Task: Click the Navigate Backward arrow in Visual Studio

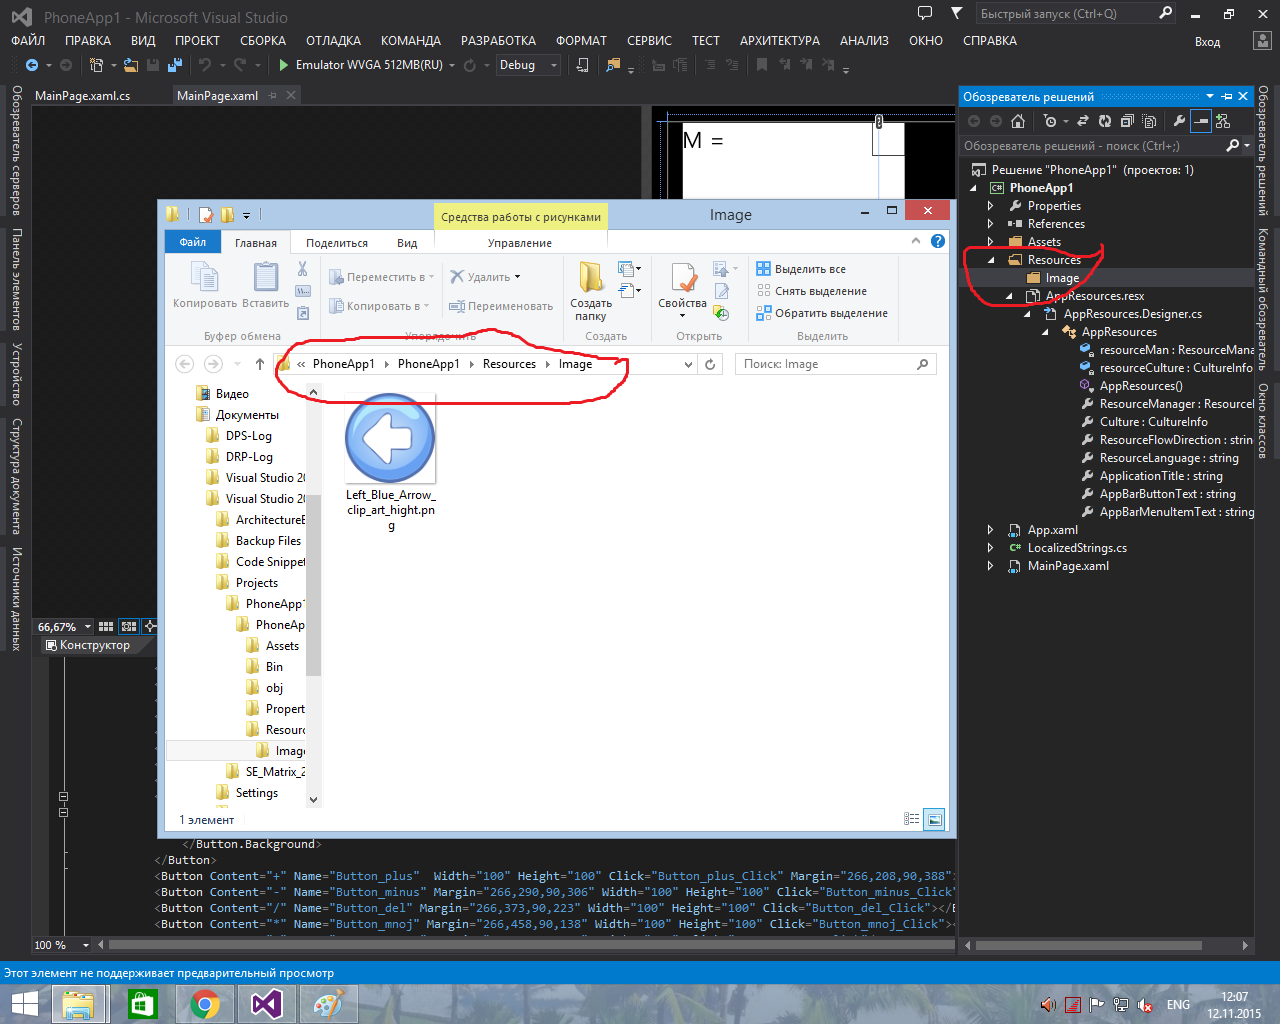Action: pos(32,65)
